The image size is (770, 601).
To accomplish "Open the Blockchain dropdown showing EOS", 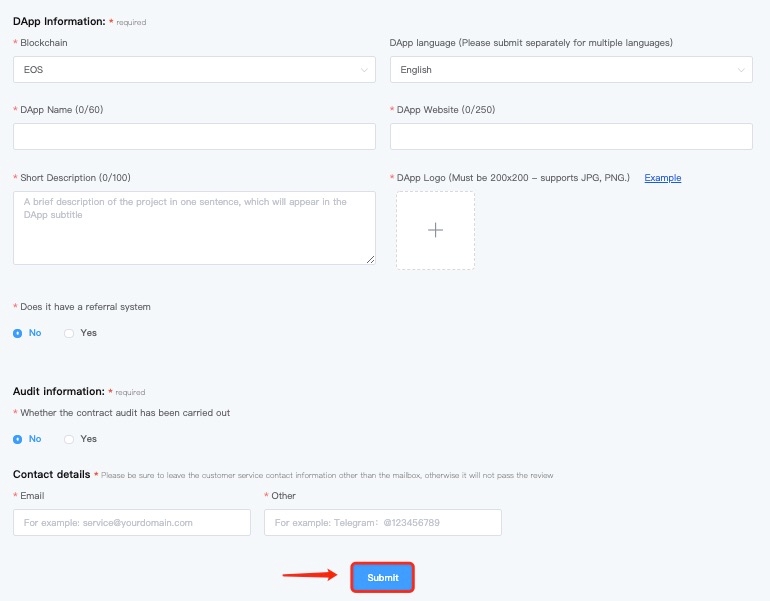I will pos(194,70).
